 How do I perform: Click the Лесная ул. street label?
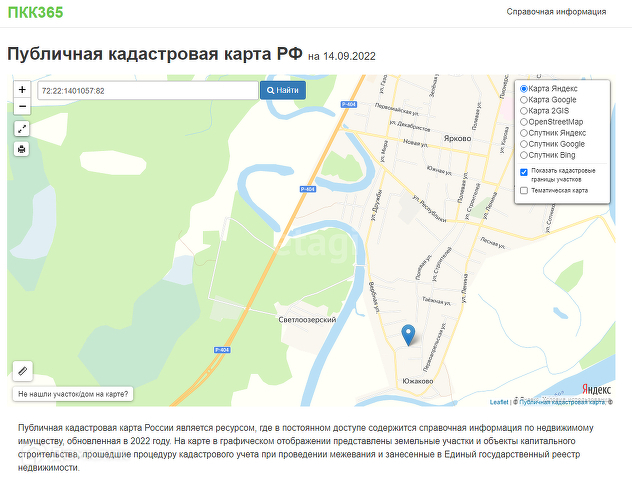(x=492, y=243)
